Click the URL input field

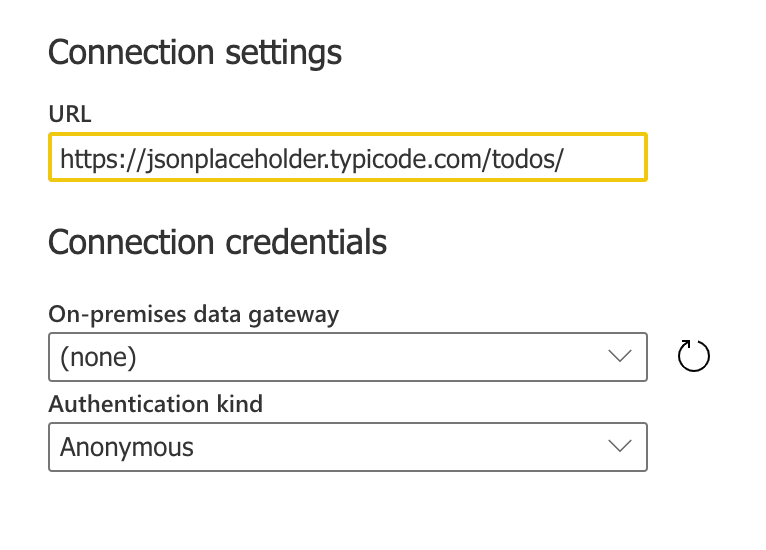pyautogui.click(x=347, y=158)
